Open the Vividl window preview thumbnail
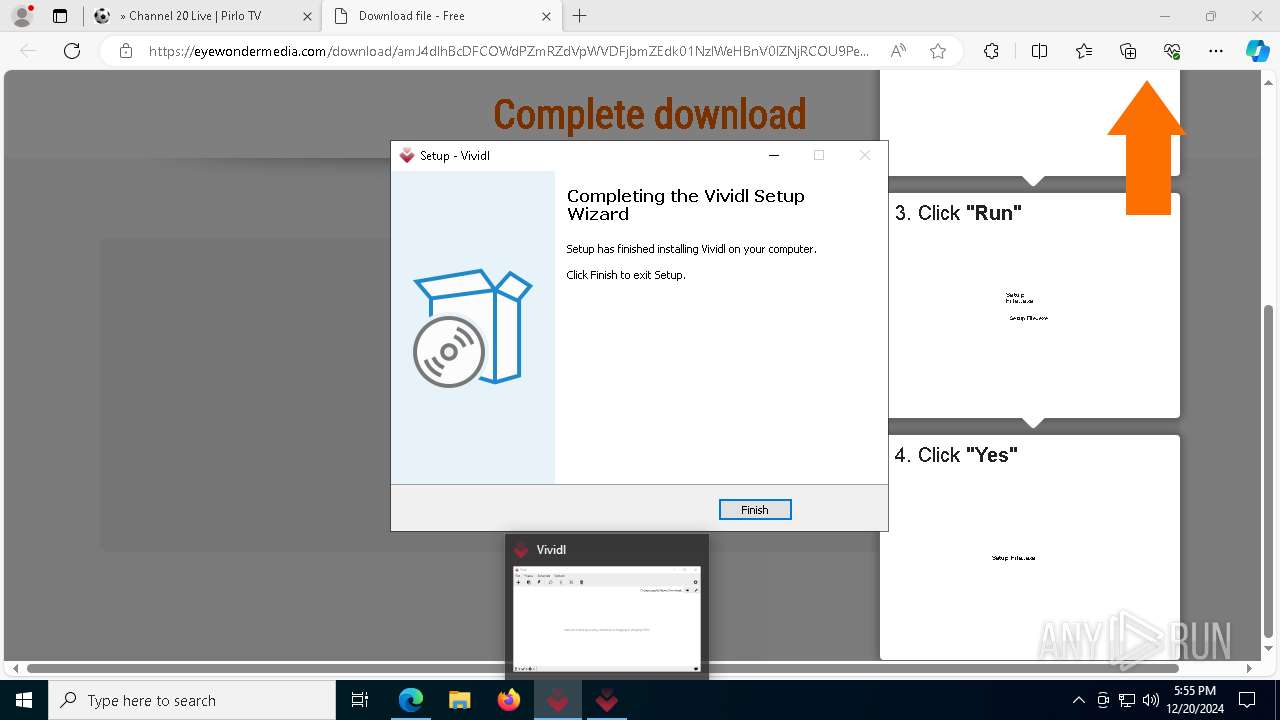Viewport: 1280px width, 720px height. point(607,618)
